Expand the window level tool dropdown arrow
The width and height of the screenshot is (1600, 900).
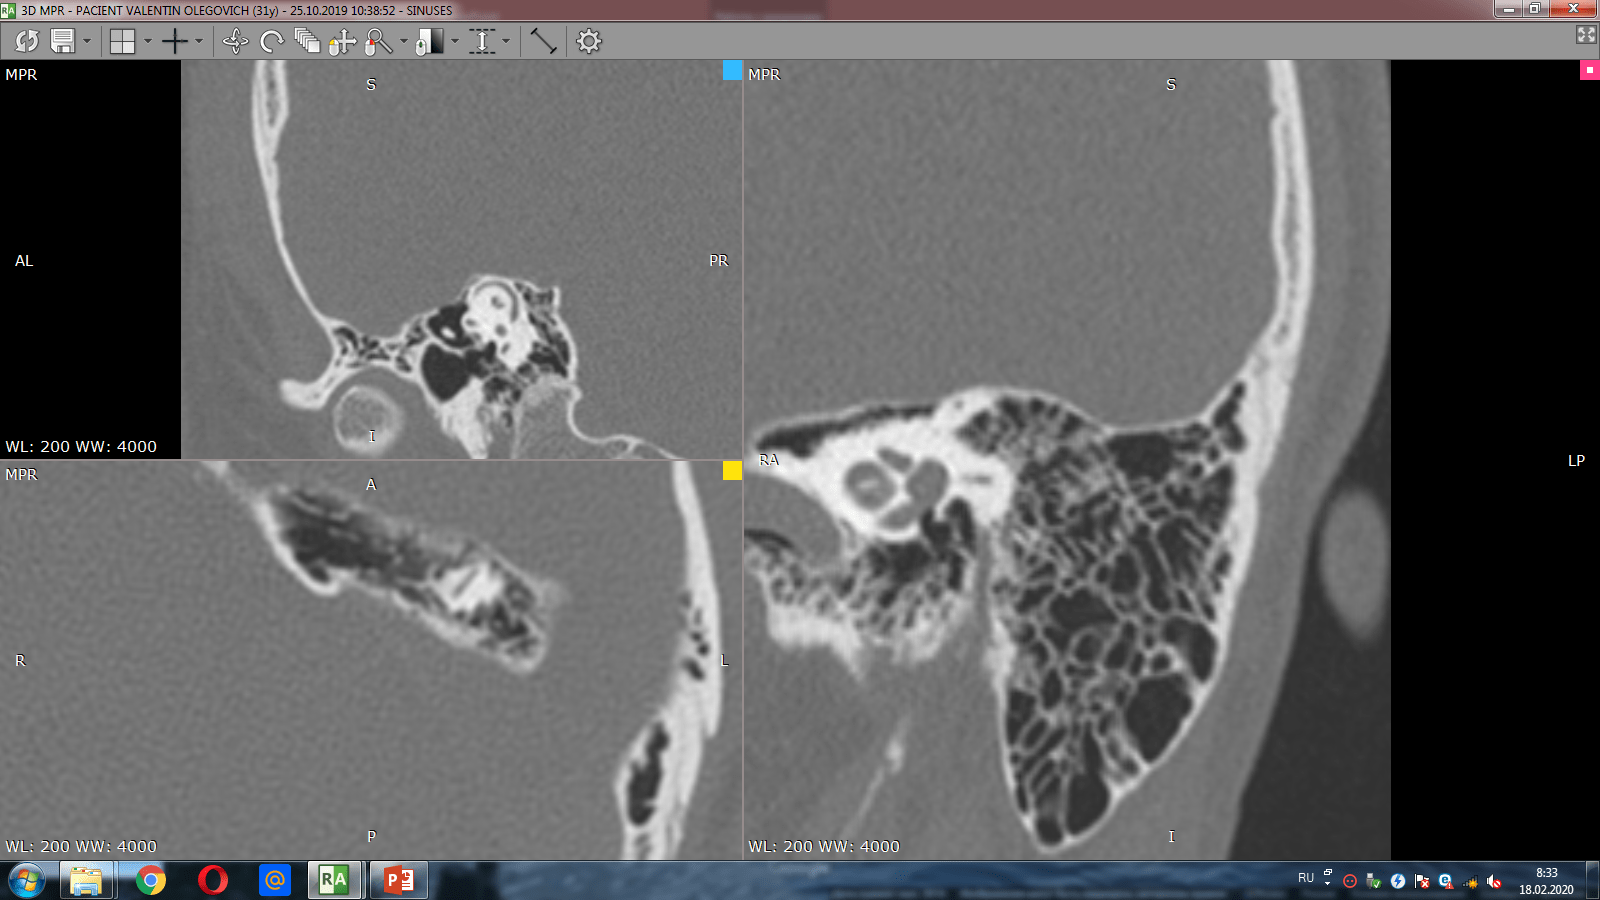click(x=455, y=41)
